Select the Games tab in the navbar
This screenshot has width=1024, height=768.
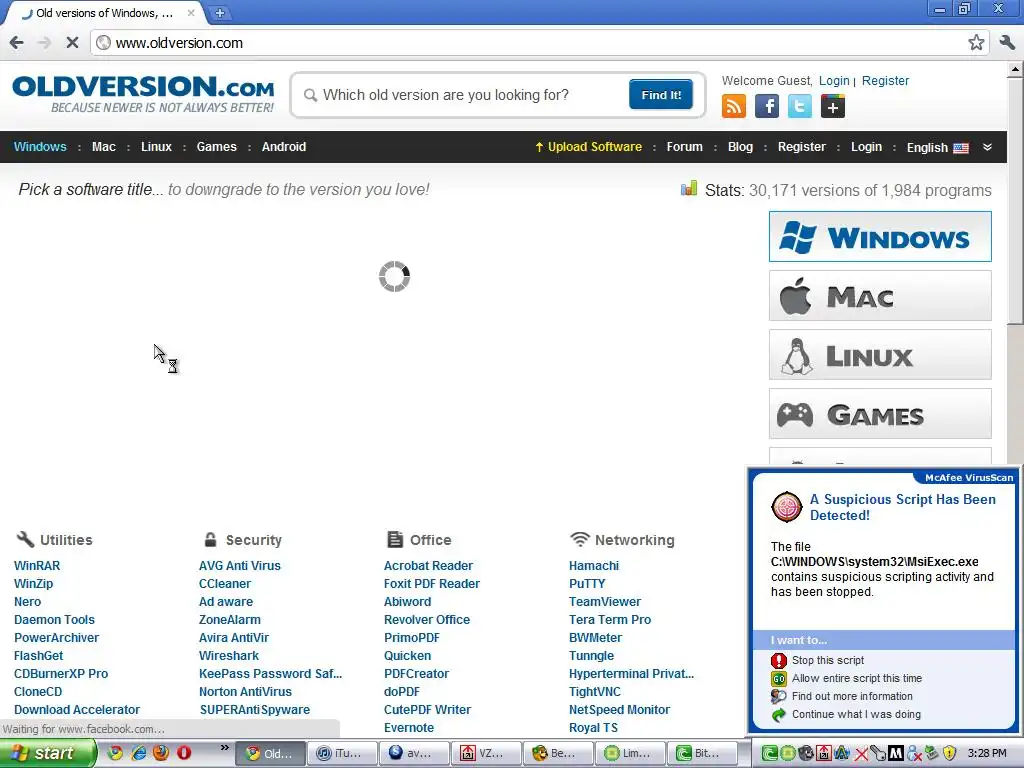[216, 147]
